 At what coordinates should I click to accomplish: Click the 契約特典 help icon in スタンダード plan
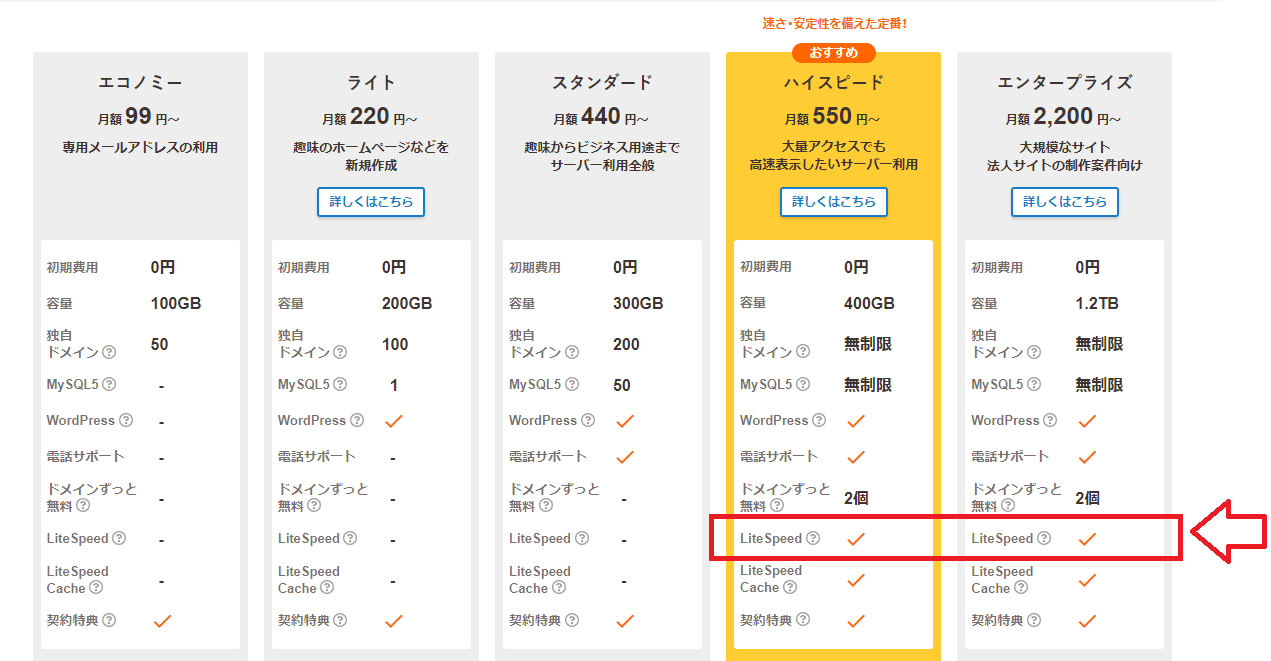click(x=571, y=620)
